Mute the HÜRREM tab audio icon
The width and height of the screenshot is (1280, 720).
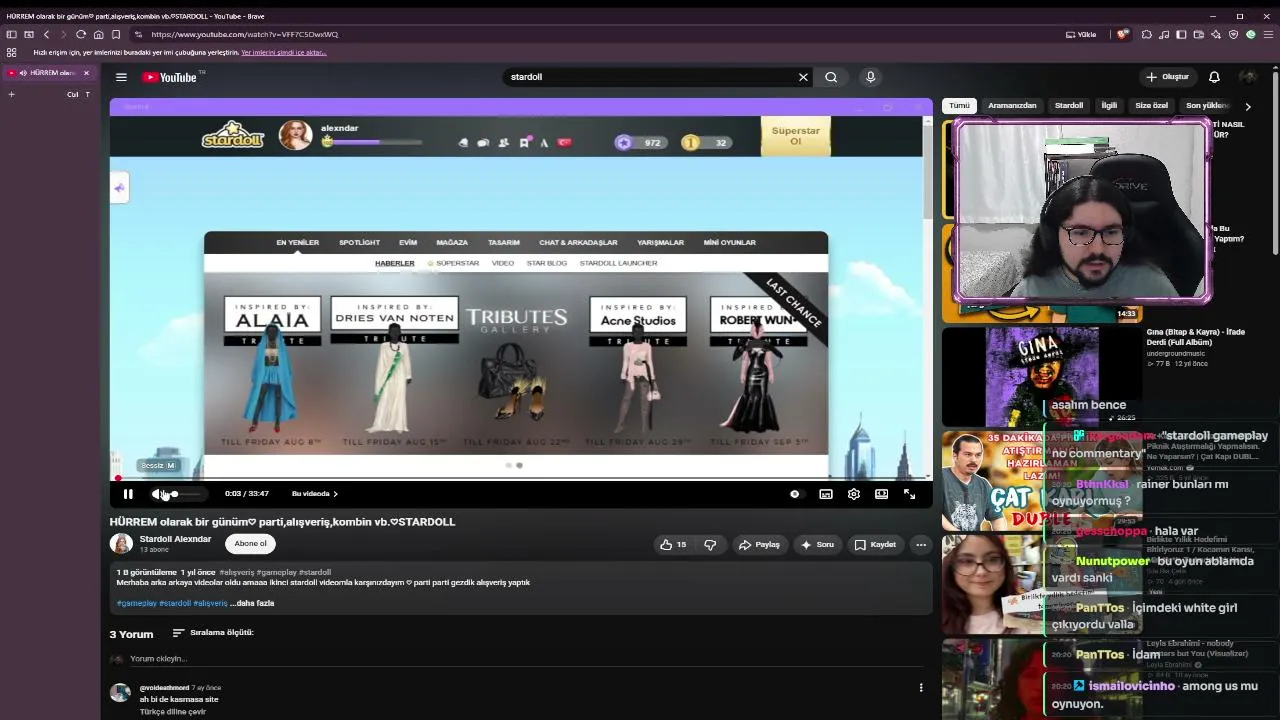pos(22,73)
